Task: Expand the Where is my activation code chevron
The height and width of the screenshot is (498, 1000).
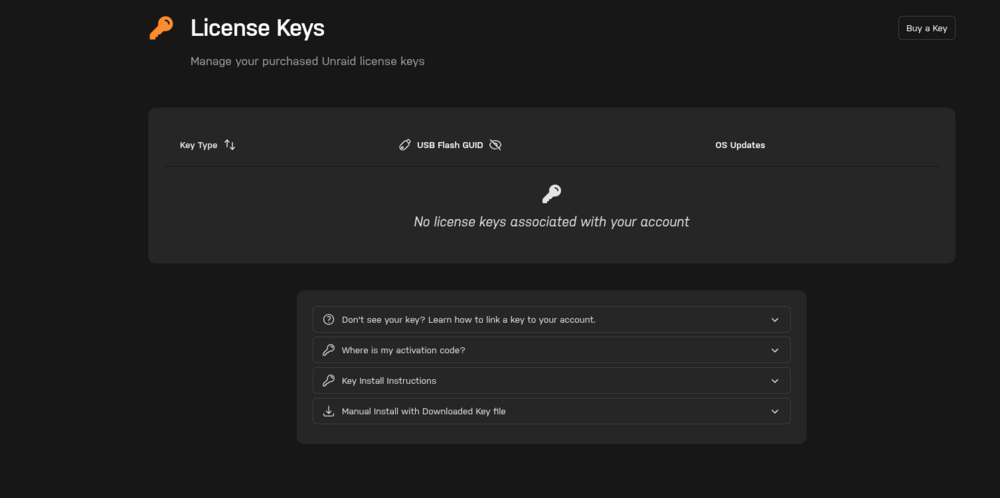Action: [775, 350]
